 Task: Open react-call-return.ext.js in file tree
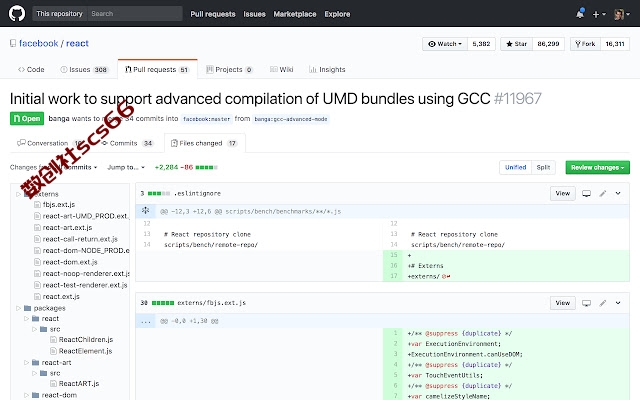80,239
